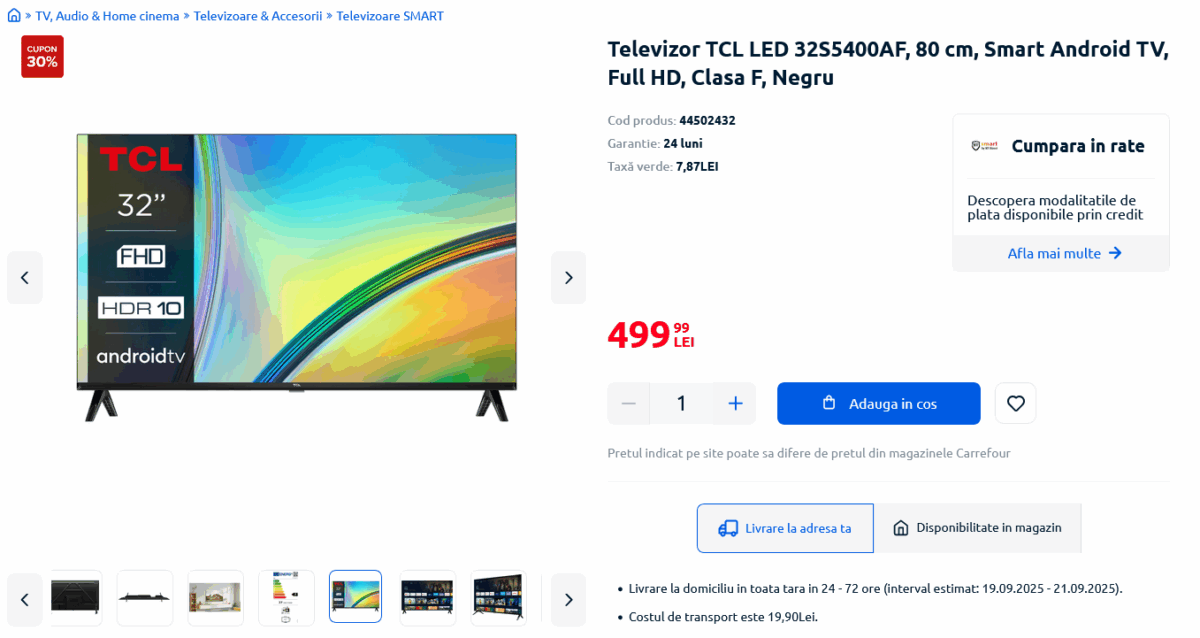This screenshot has height=638, width=1200.
Task: Add product to wishlist with heart icon
Action: 1015,403
